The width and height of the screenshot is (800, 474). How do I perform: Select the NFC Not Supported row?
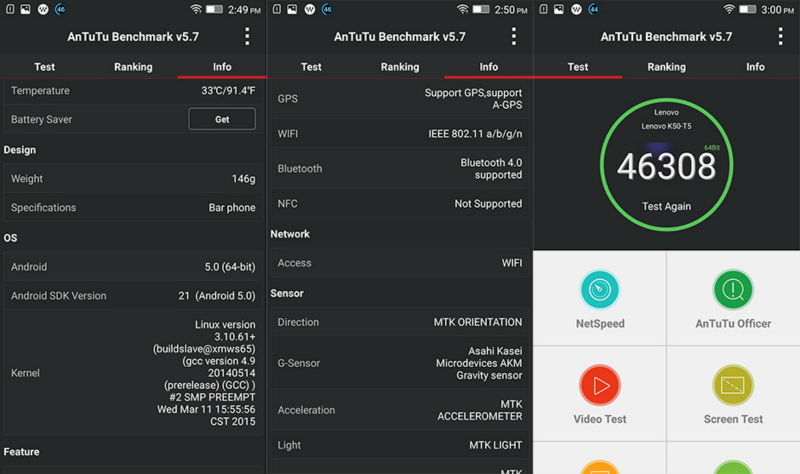point(400,204)
